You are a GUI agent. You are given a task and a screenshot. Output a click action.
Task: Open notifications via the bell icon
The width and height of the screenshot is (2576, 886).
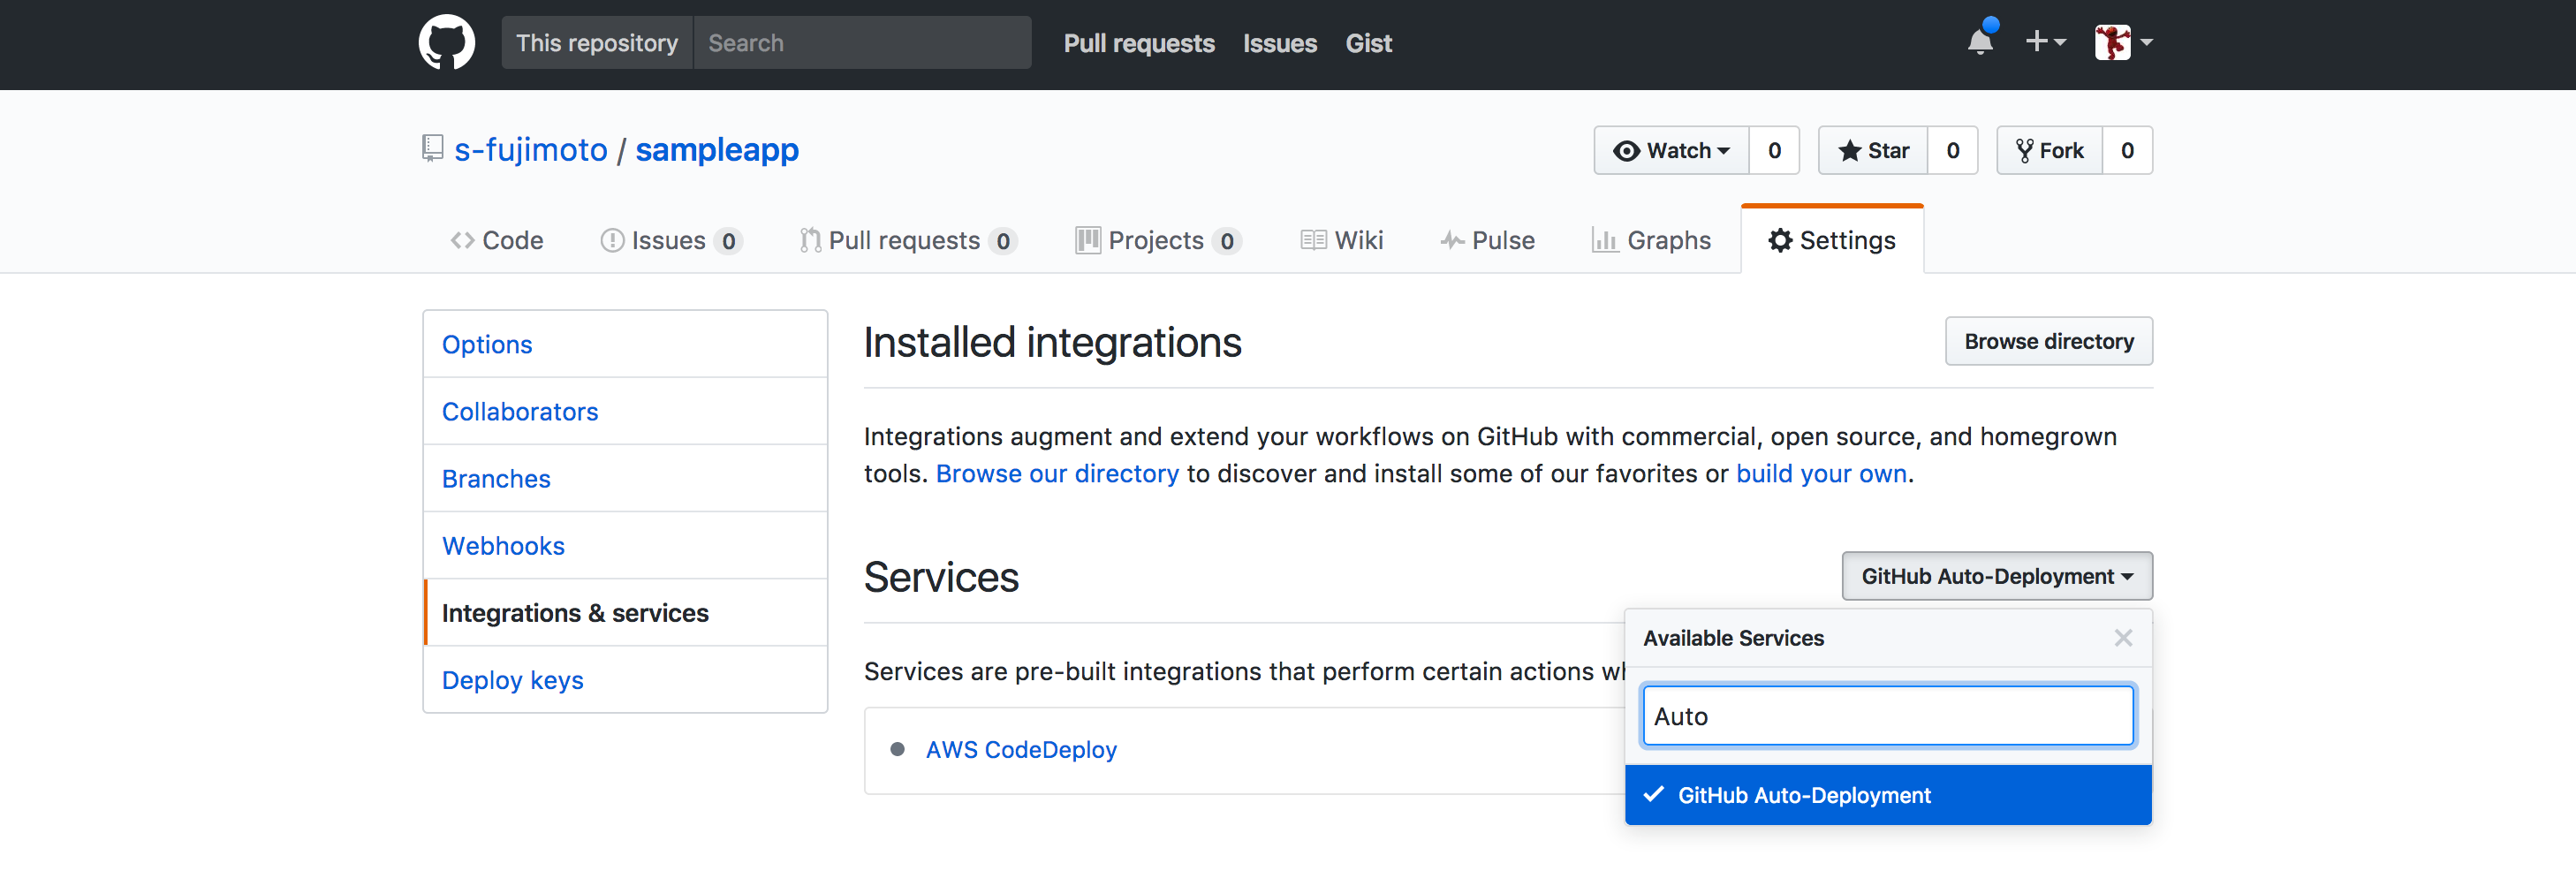pos(1981,42)
